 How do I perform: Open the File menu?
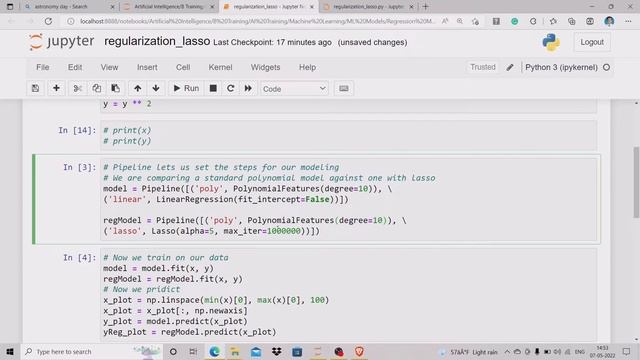pos(42,67)
